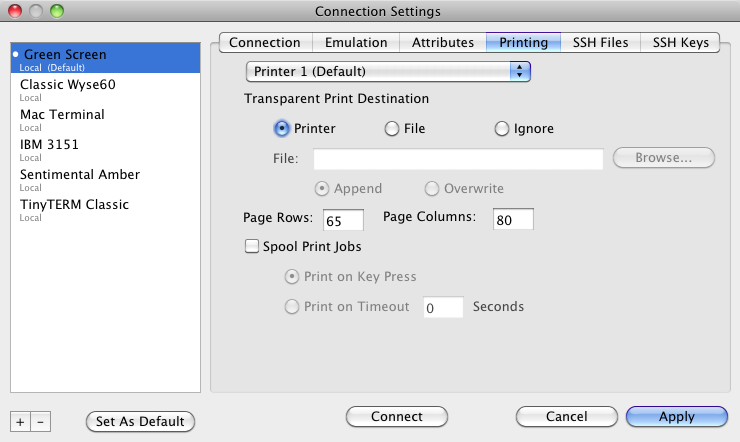Select the File destination radio button

[392, 129]
